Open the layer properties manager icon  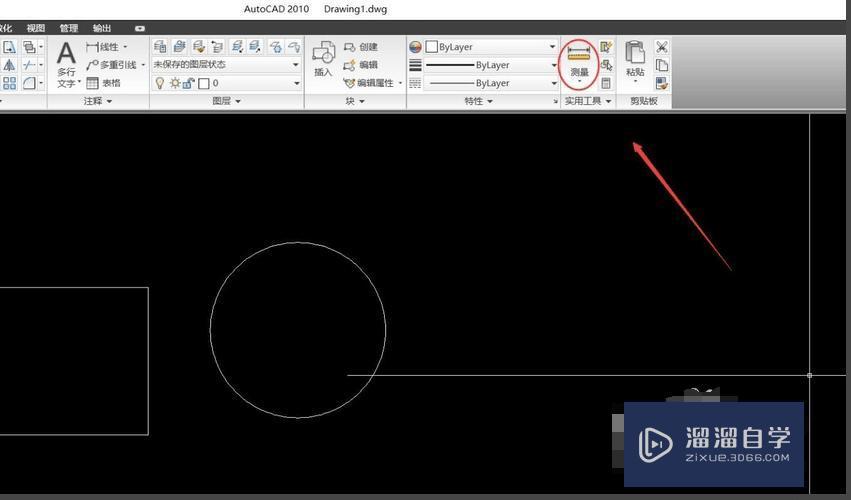160,47
